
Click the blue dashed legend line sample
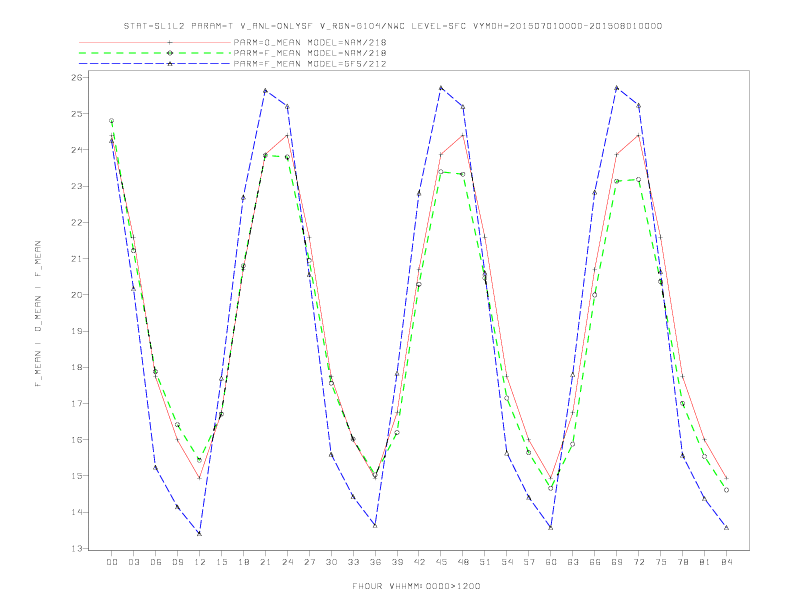pyautogui.click(x=155, y=64)
